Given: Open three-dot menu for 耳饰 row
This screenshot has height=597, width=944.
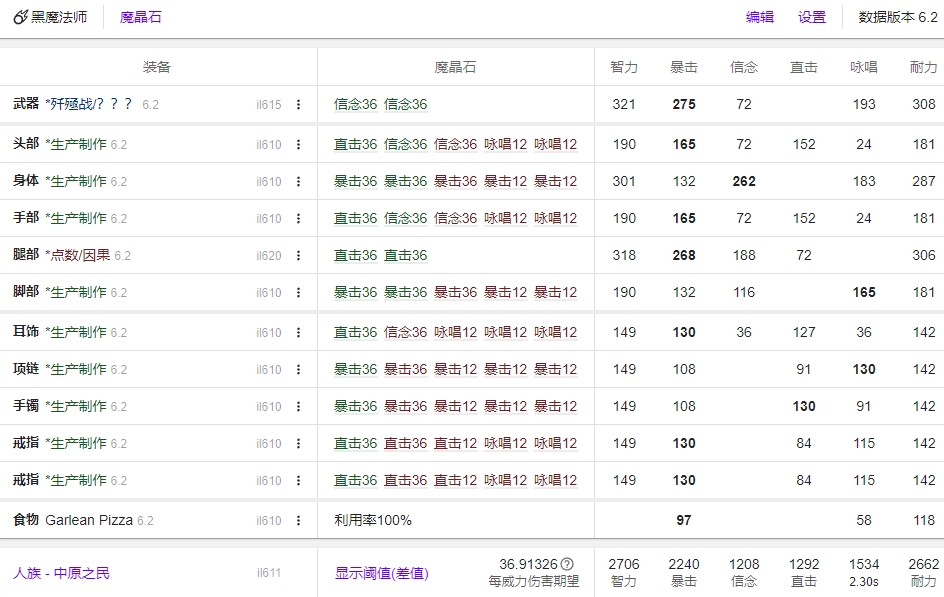Looking at the screenshot, I should point(298,333).
